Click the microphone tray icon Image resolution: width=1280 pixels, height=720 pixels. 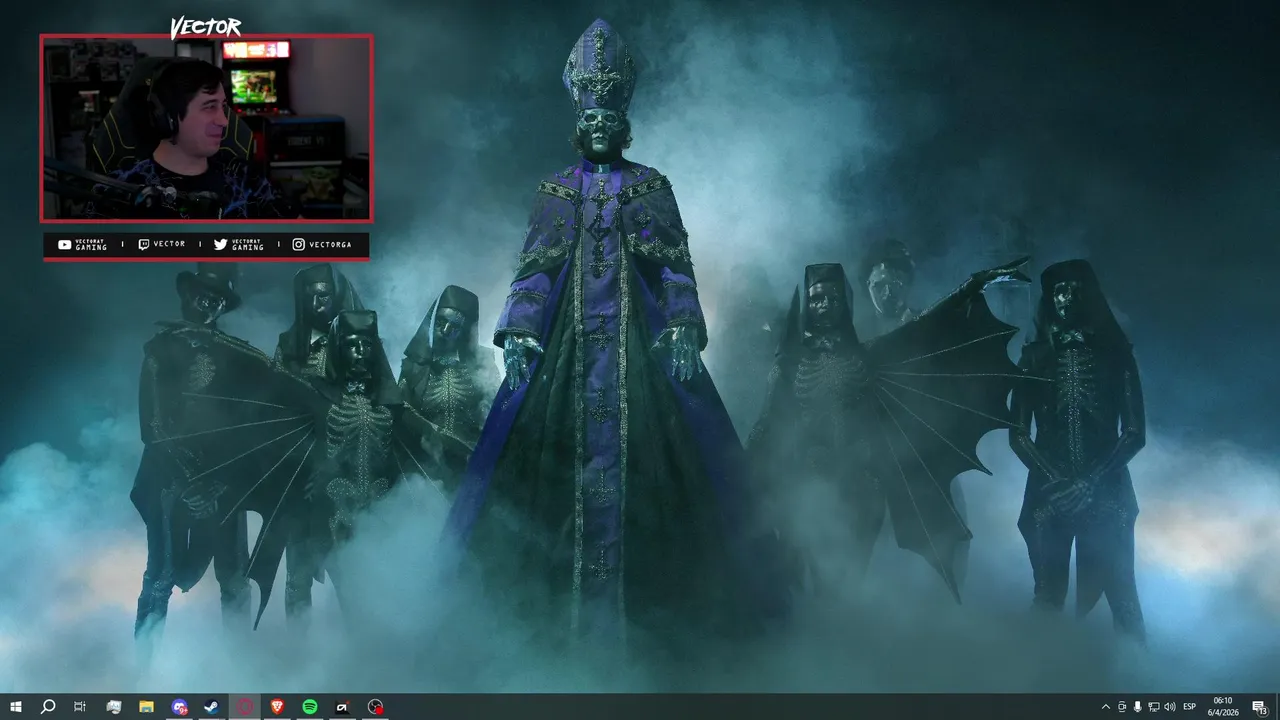coord(1138,707)
